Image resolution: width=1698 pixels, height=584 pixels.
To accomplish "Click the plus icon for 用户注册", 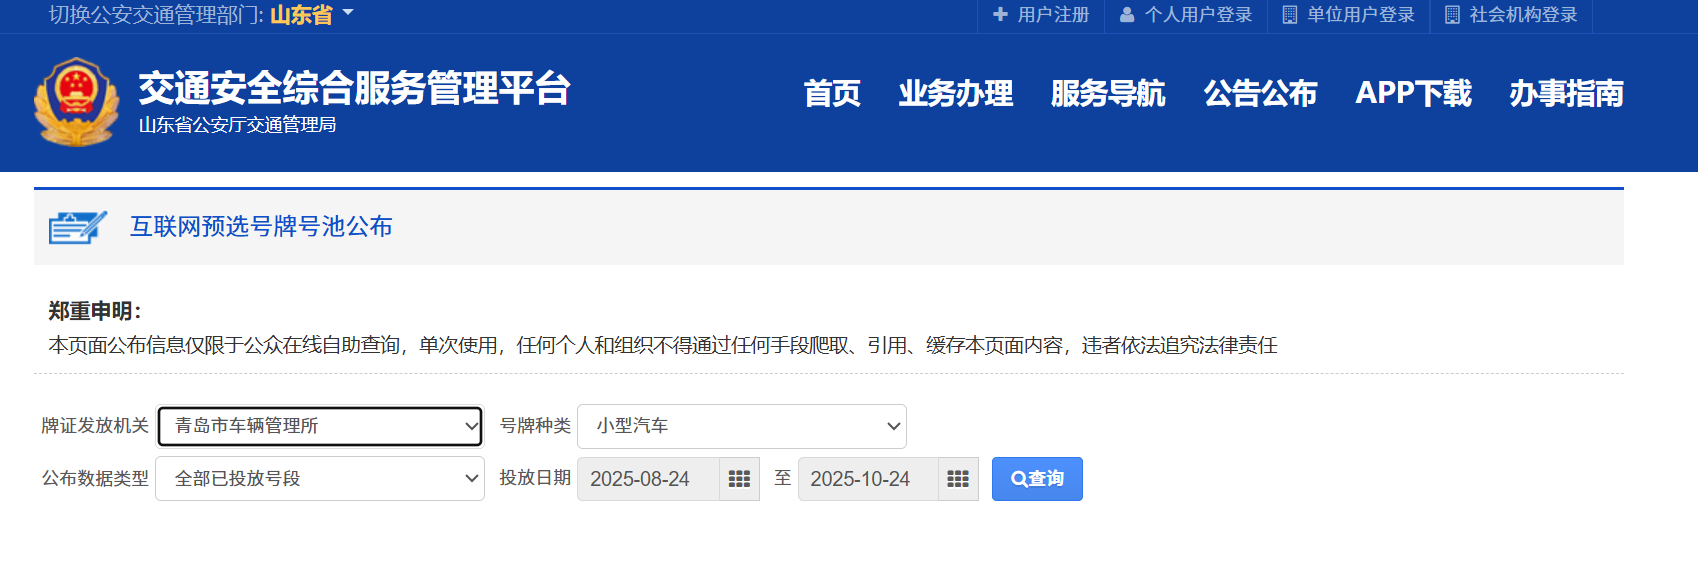I will [x=1000, y=15].
